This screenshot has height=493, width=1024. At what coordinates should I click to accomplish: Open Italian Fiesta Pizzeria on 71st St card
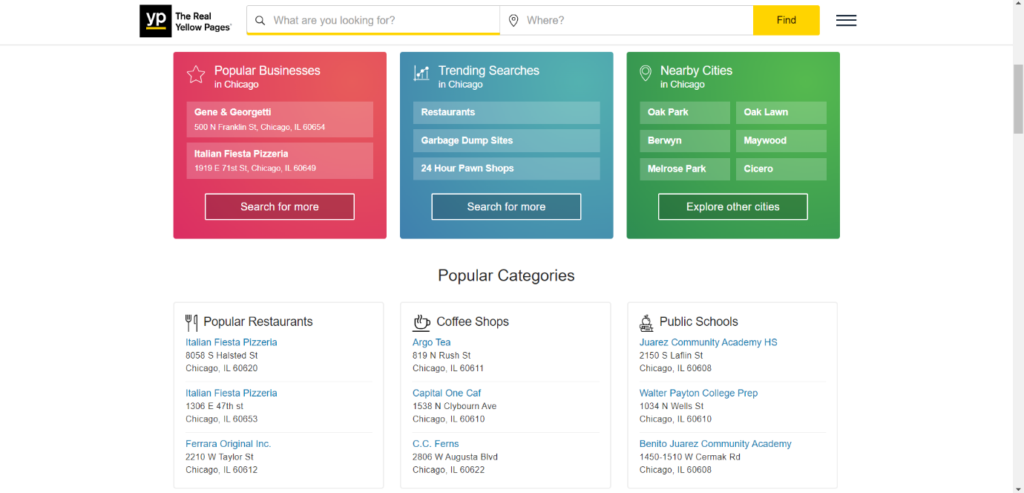pos(280,161)
